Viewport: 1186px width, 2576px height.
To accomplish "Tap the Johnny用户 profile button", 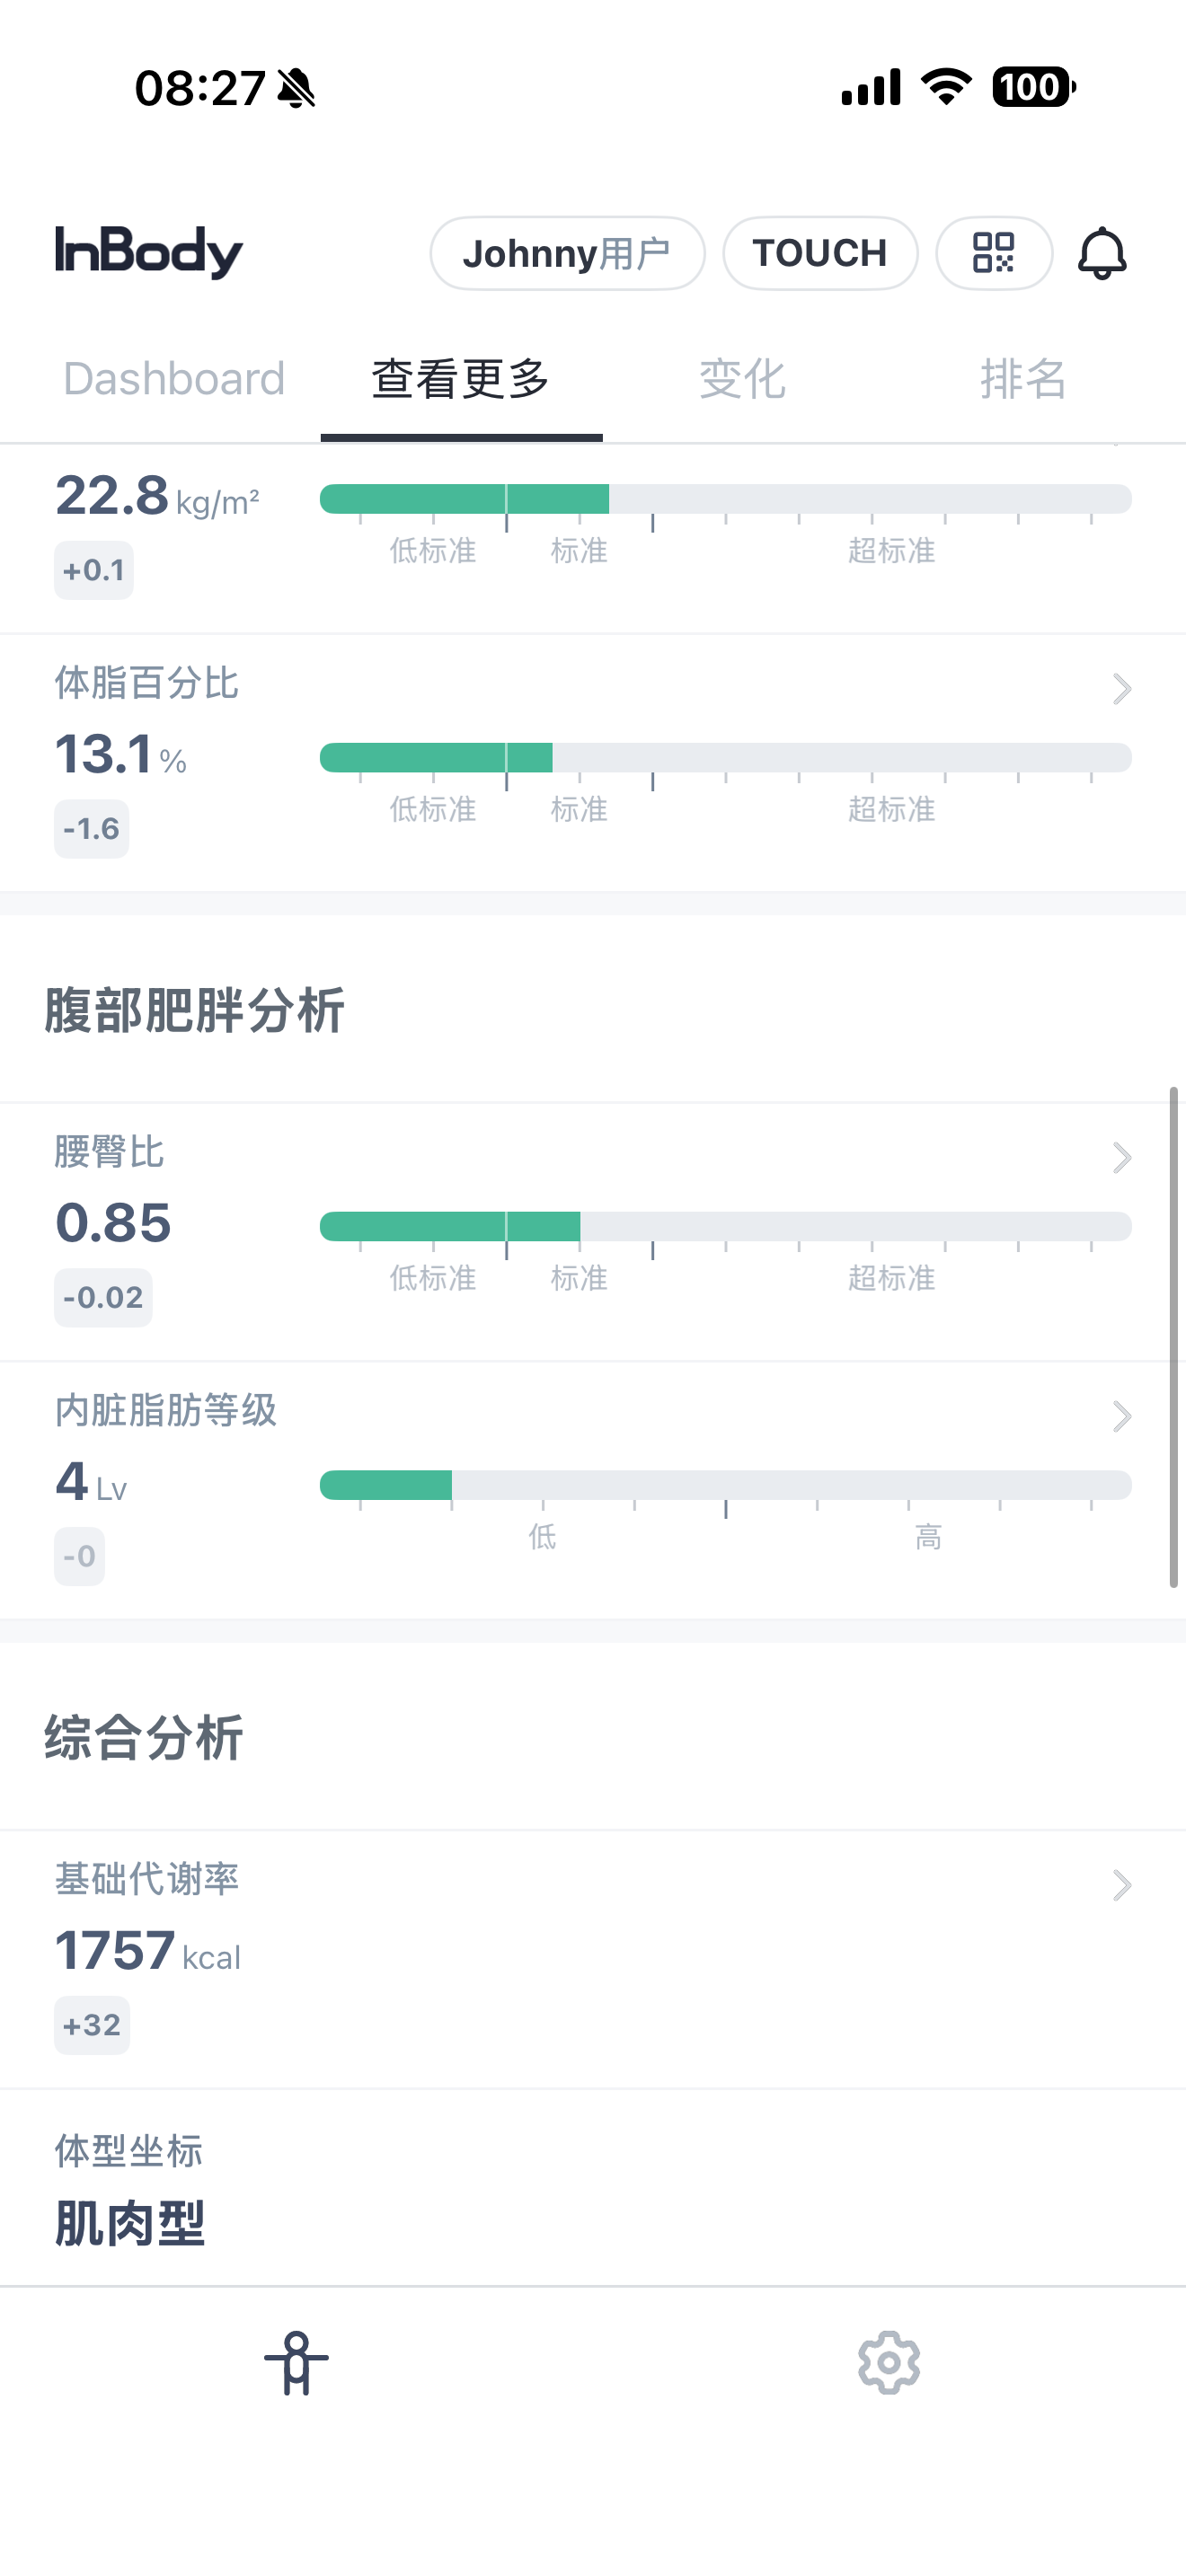I will 567,253.
